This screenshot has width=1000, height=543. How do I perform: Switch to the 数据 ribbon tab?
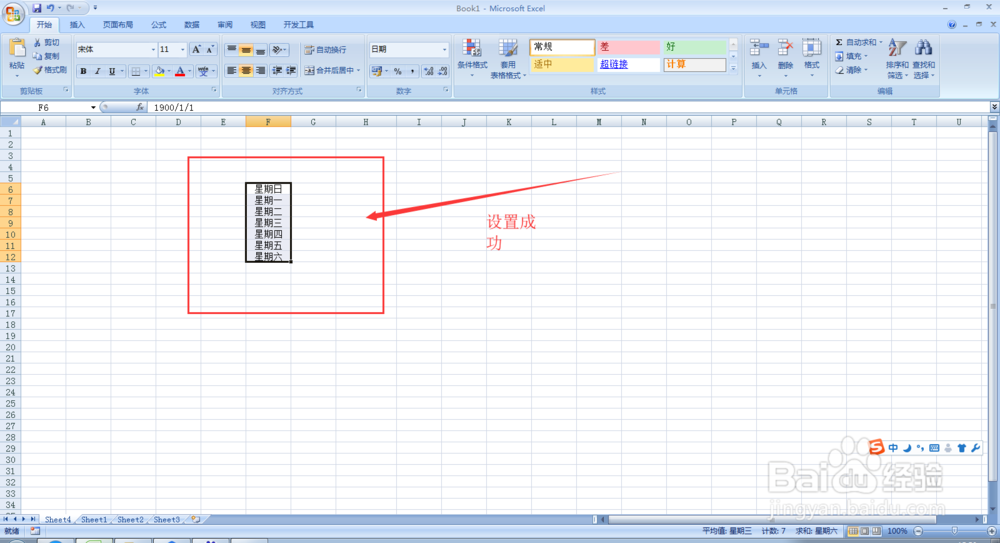[192, 25]
